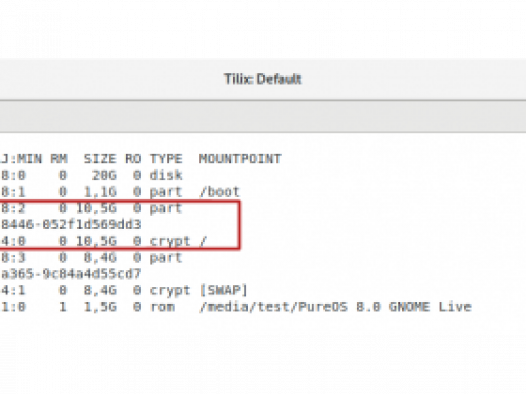Click the RO column header text
The width and height of the screenshot is (526, 394).
[x=133, y=159]
